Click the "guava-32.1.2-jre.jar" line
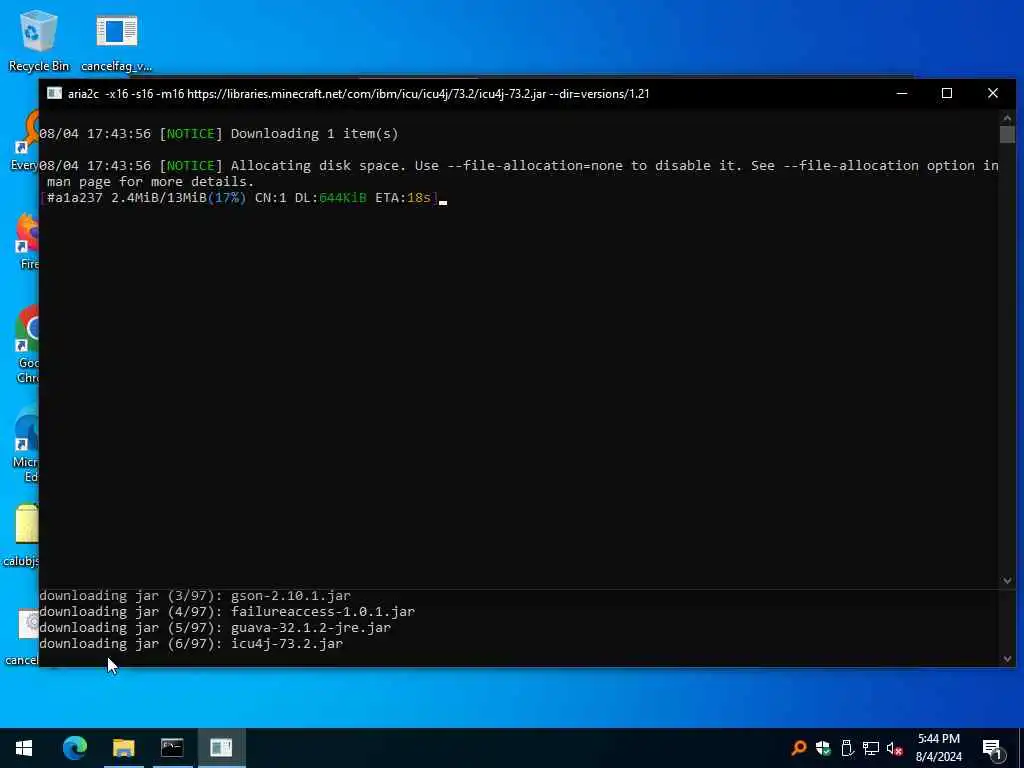This screenshot has height=768, width=1024. click(216, 628)
